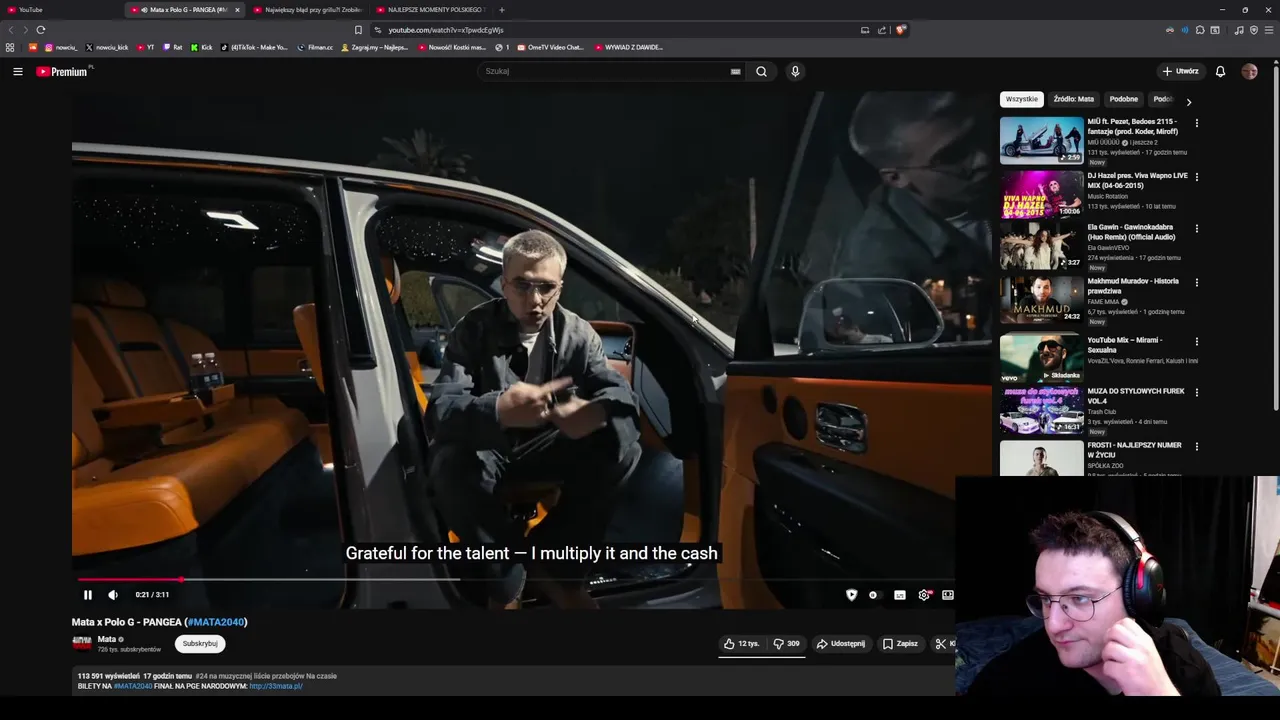Image resolution: width=1280 pixels, height=720 pixels.
Task: Pause the video playback
Action: click(x=87, y=595)
